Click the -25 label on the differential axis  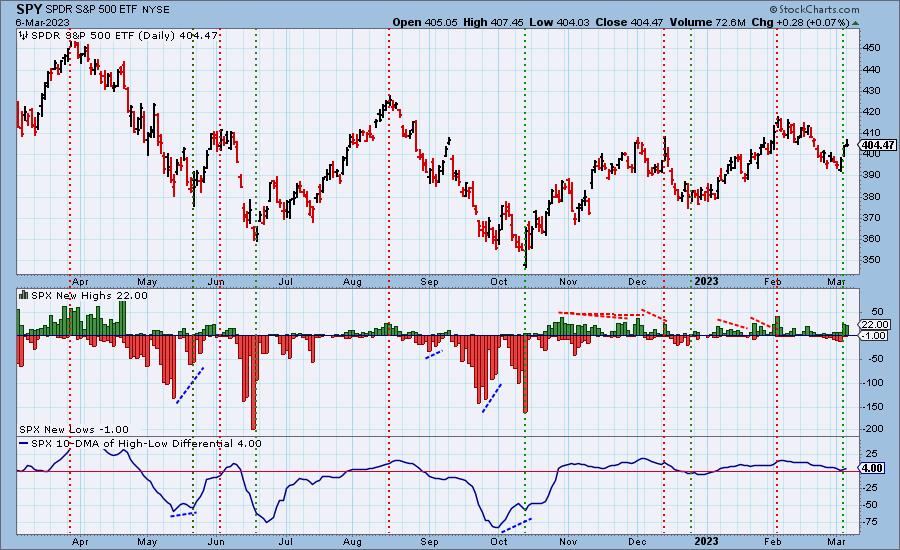pos(871,487)
